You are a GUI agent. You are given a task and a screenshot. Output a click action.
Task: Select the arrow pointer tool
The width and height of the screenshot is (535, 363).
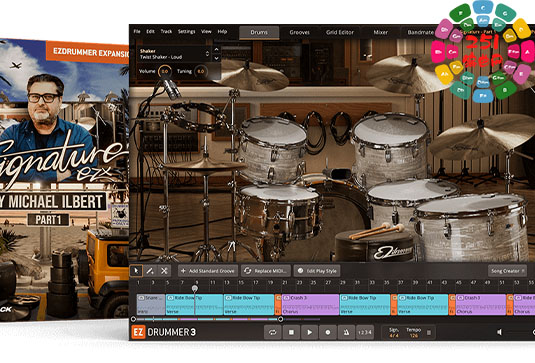coord(136,271)
